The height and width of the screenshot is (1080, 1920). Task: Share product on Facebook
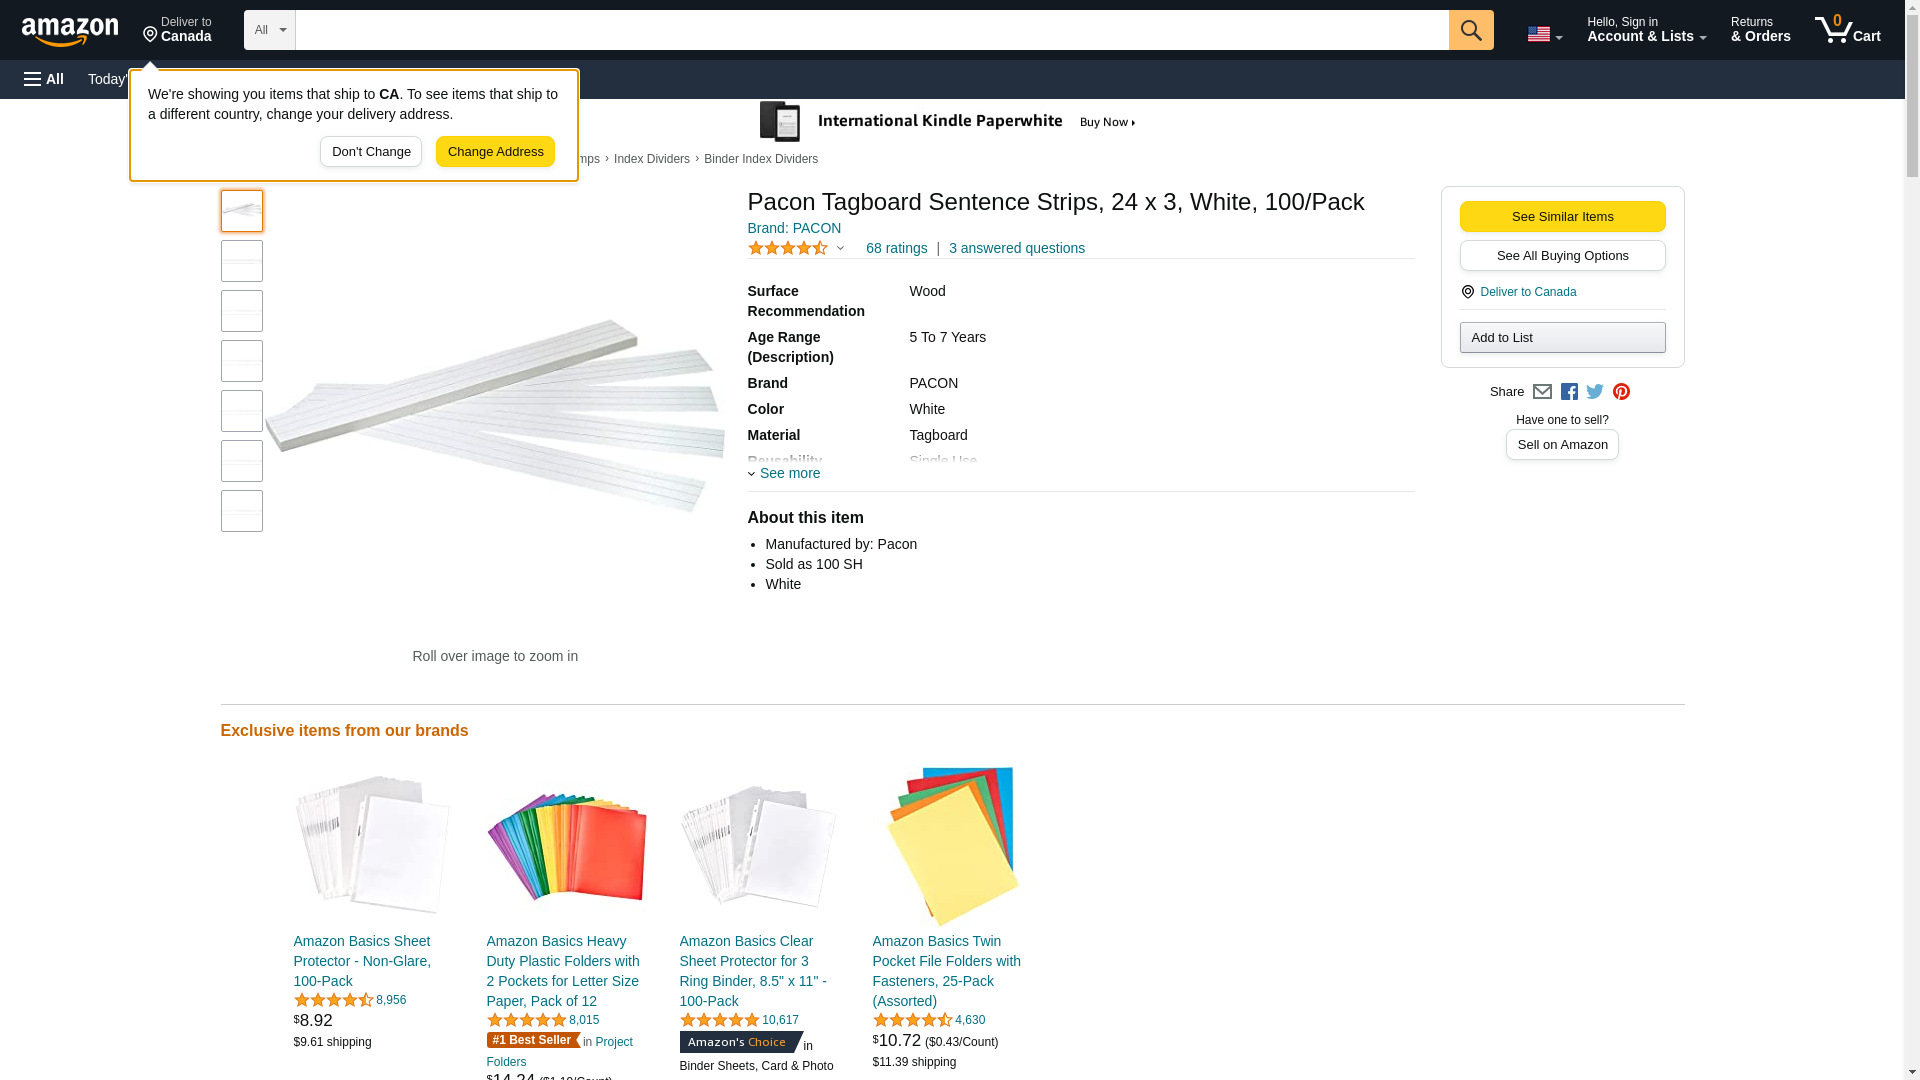1569,392
